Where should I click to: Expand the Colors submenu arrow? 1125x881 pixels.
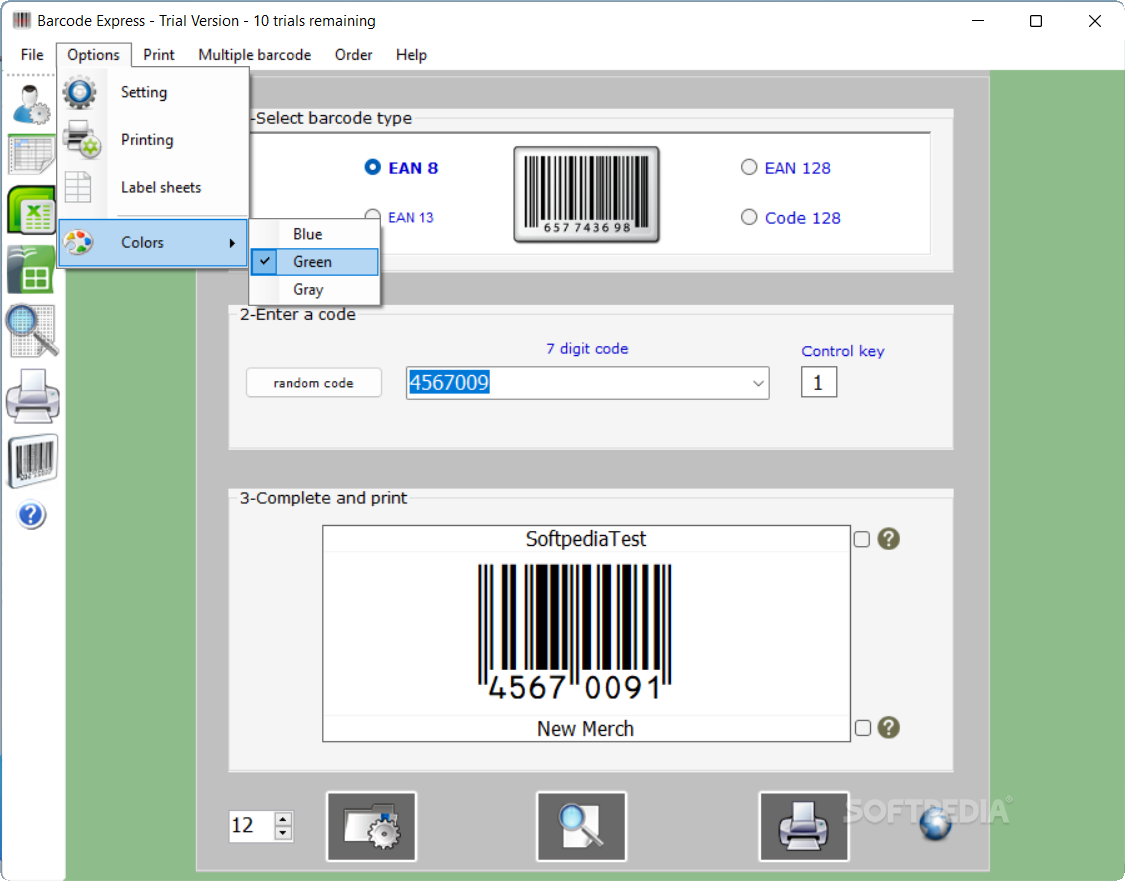(232, 243)
